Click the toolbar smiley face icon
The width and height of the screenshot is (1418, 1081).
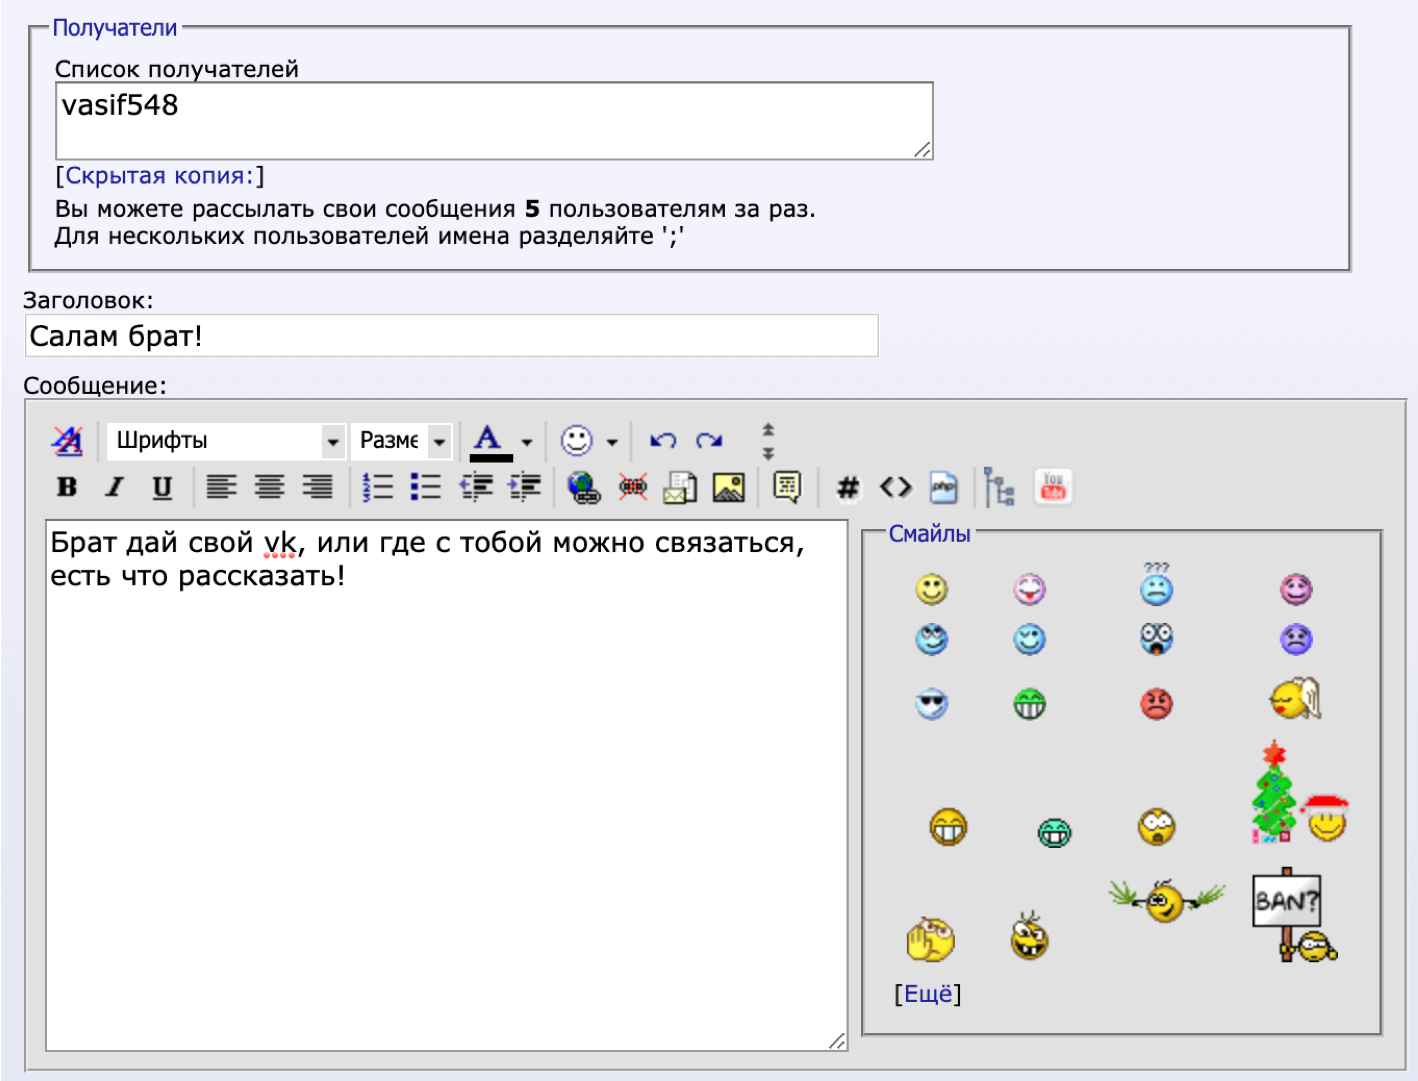tap(576, 440)
